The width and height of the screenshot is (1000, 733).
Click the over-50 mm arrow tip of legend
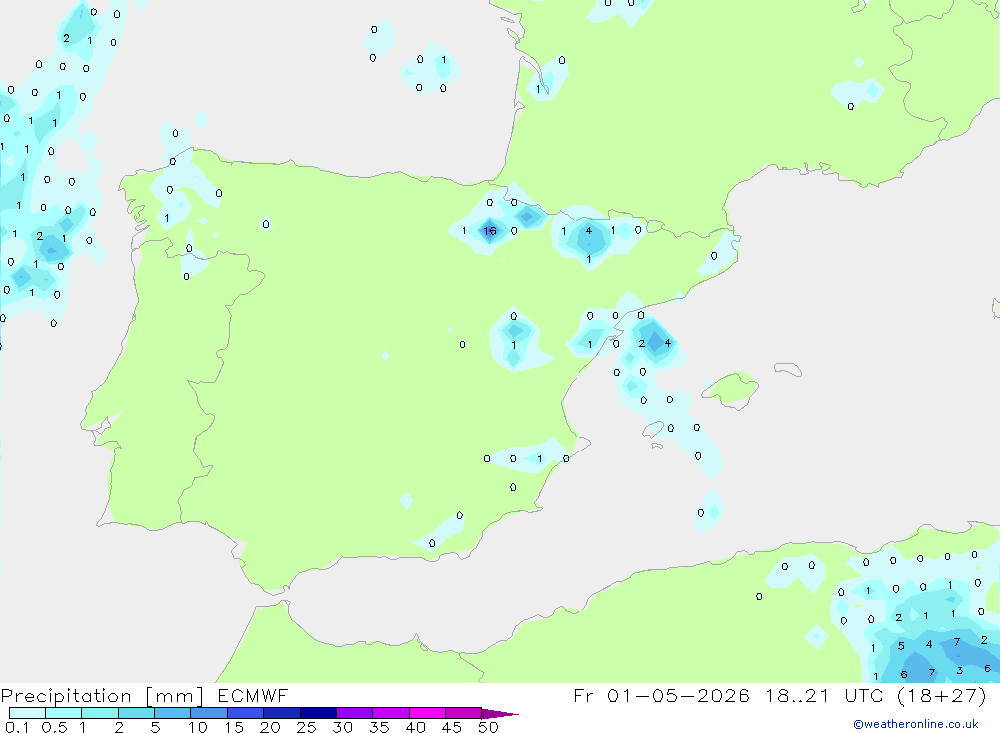pyautogui.click(x=499, y=713)
